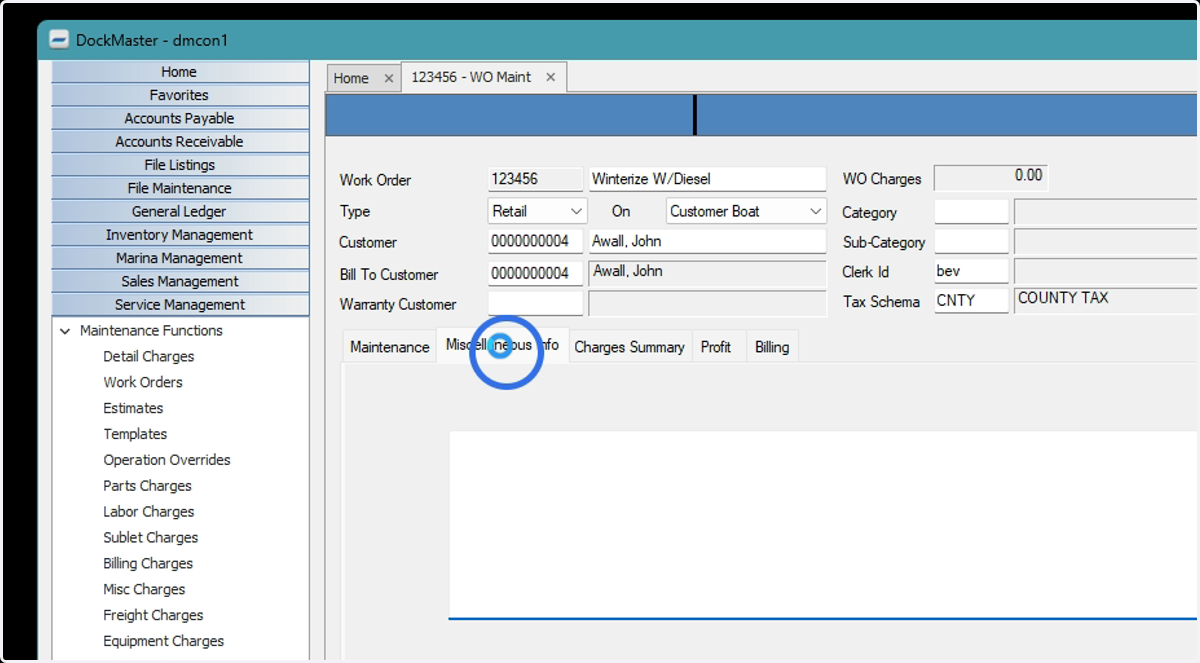Open the Billing tab
This screenshot has height=663, width=1200.
(x=772, y=347)
